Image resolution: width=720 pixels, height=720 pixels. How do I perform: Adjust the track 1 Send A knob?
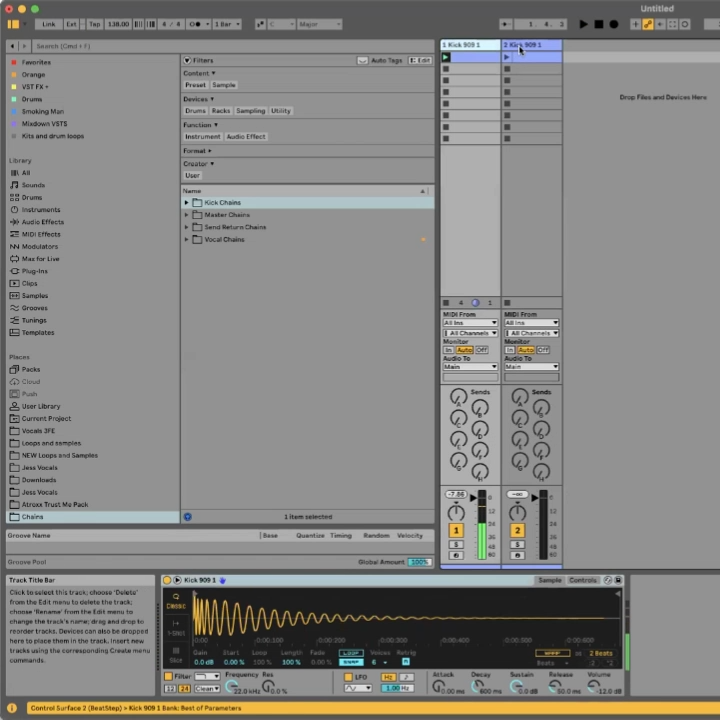click(458, 398)
